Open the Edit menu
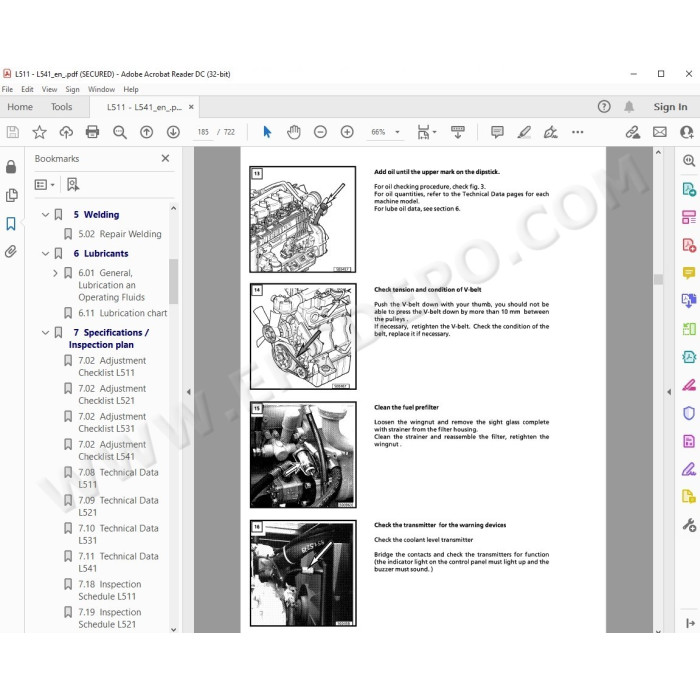The width and height of the screenshot is (700, 700). [x=27, y=89]
